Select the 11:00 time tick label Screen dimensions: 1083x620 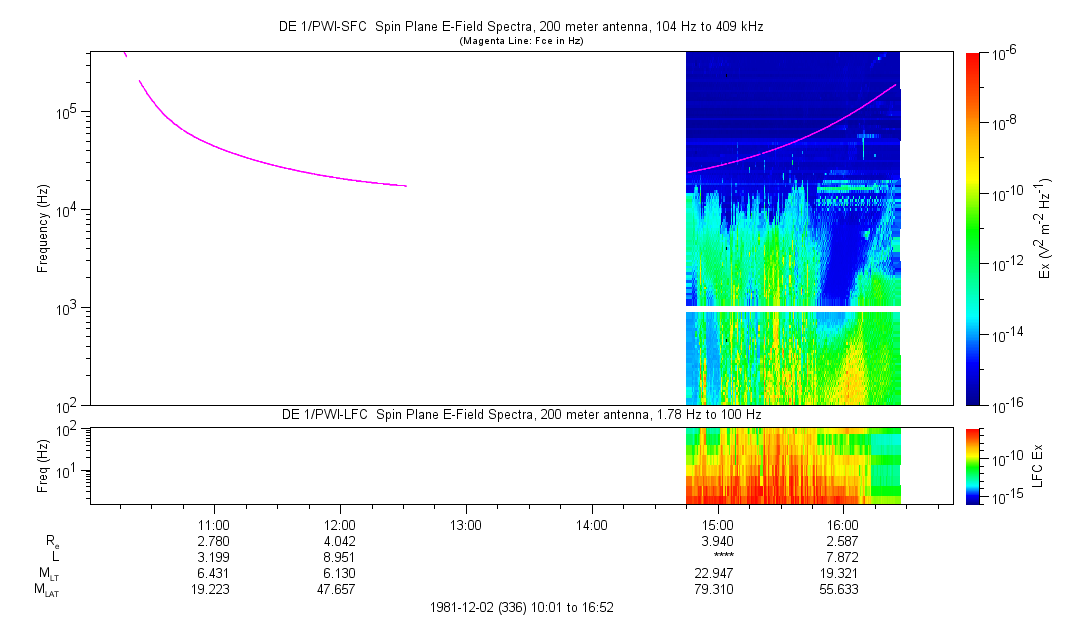pyautogui.click(x=214, y=524)
